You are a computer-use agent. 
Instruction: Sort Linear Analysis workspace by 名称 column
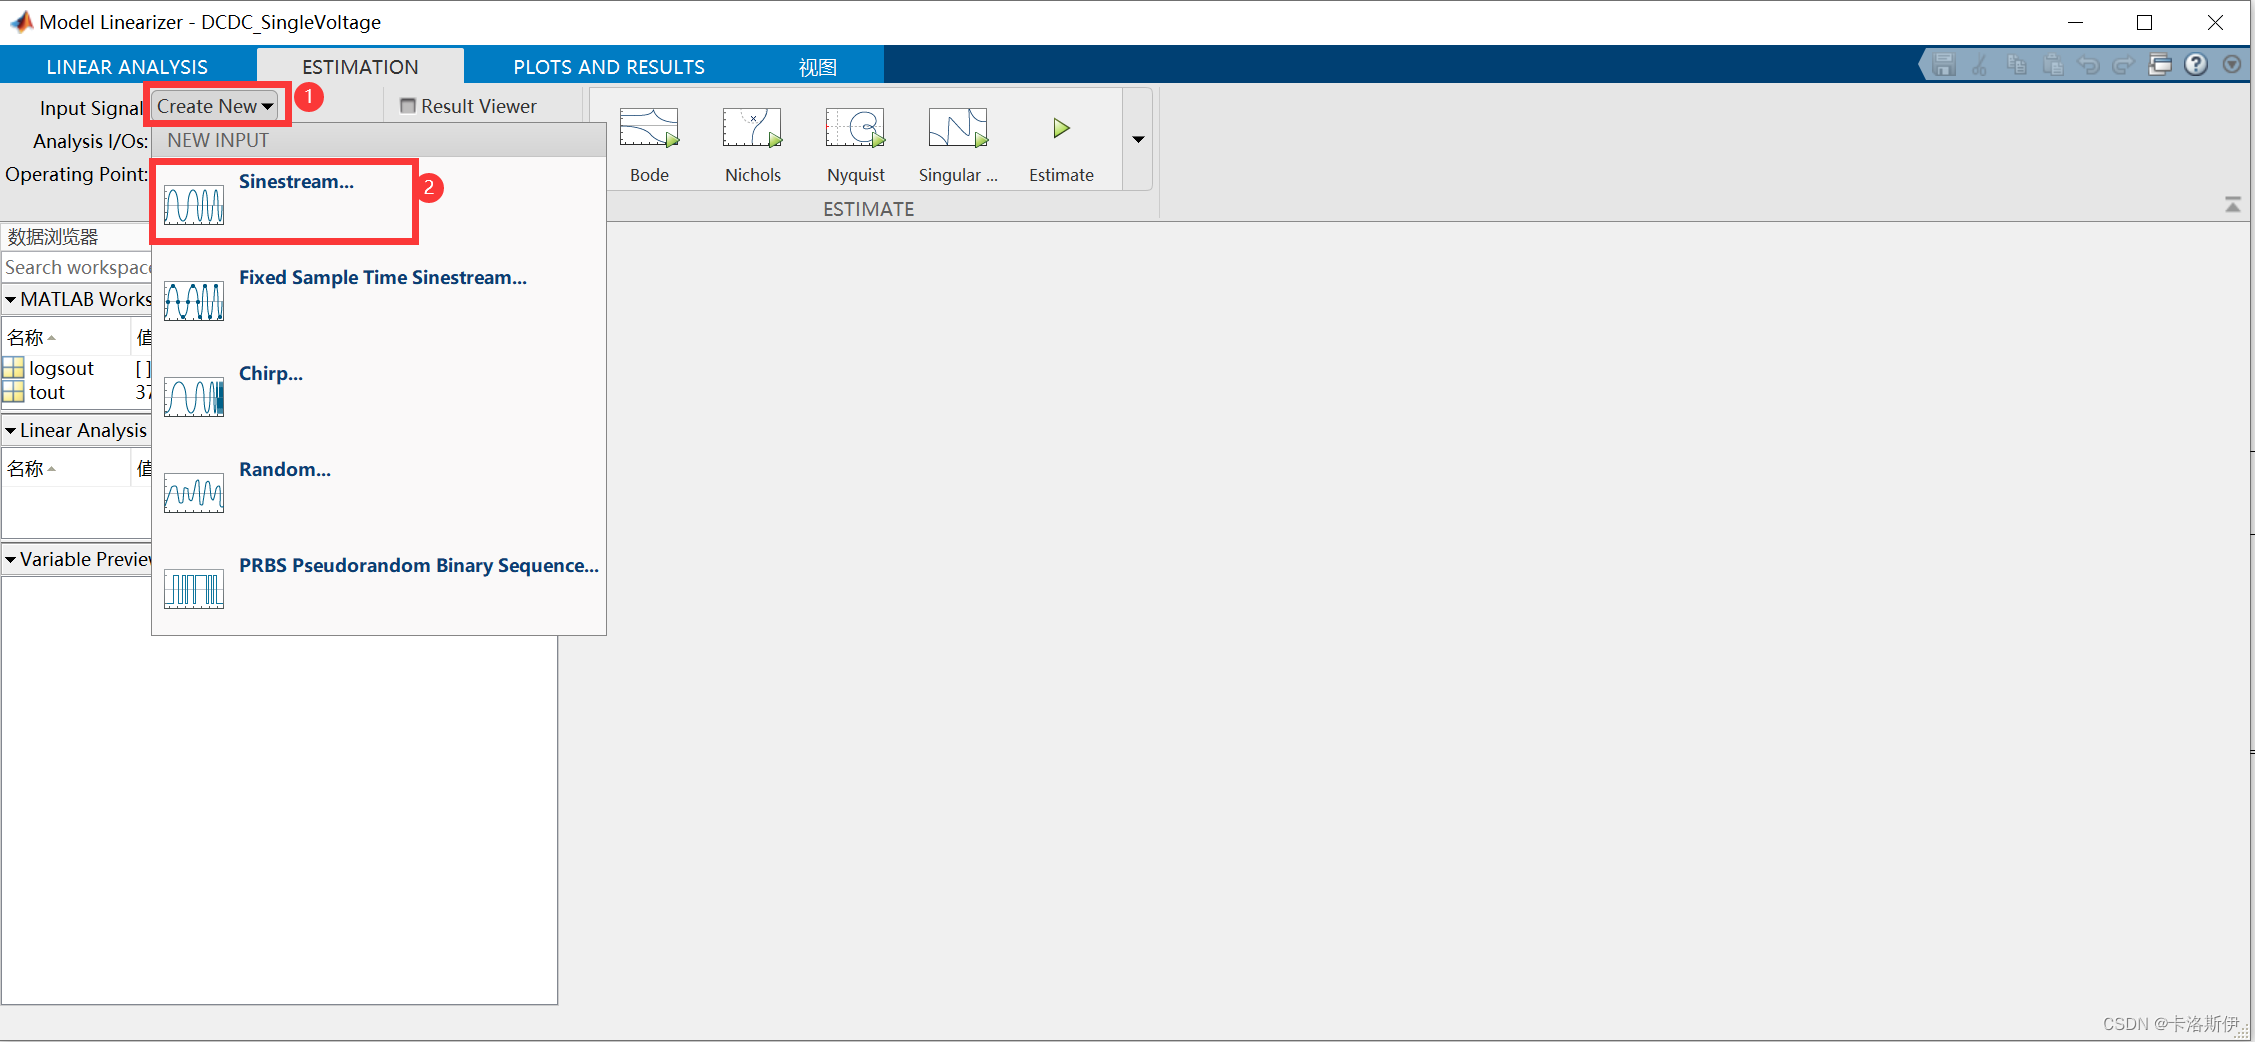click(65, 468)
